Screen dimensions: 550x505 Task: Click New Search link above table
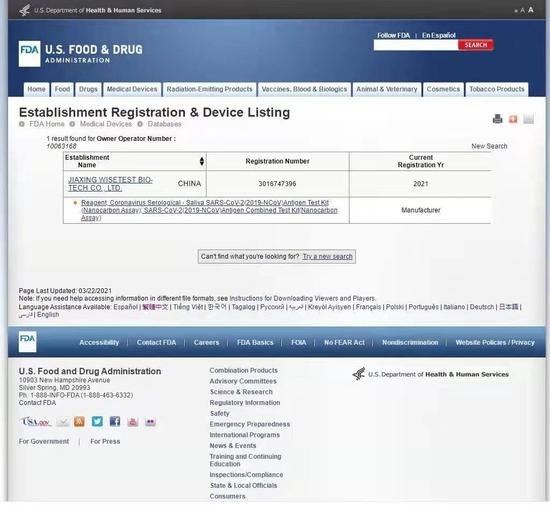(489, 146)
